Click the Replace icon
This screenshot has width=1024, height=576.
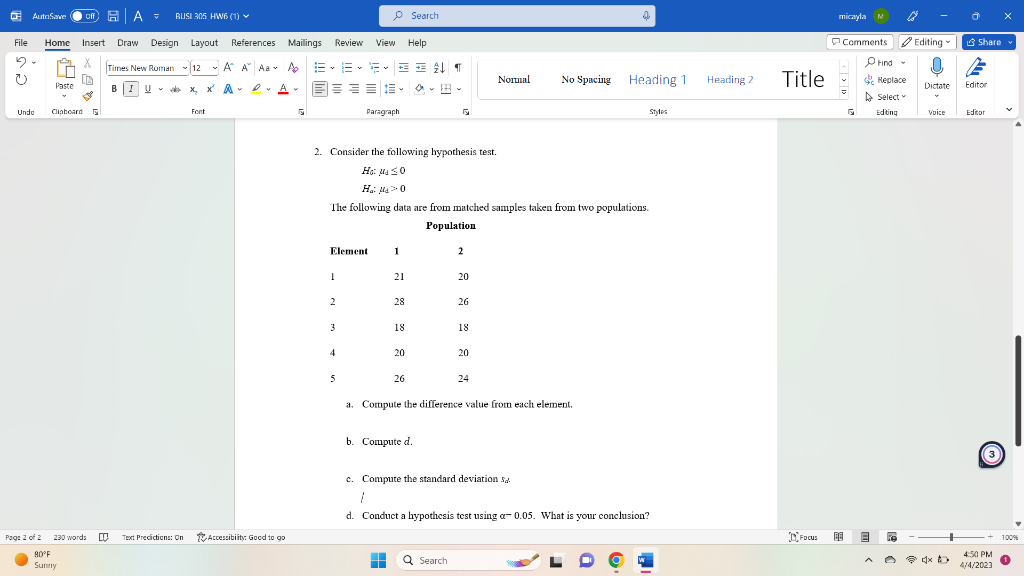885,80
